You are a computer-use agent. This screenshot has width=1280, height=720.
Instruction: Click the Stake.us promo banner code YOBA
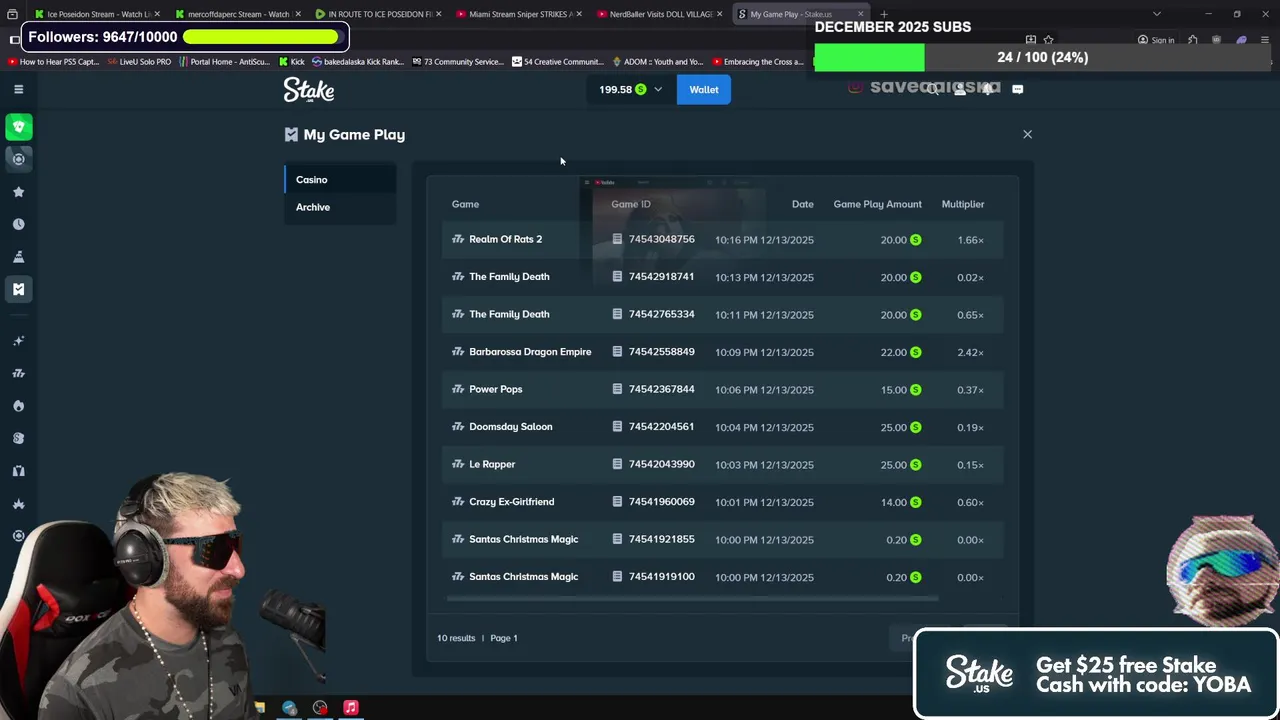(1097, 674)
